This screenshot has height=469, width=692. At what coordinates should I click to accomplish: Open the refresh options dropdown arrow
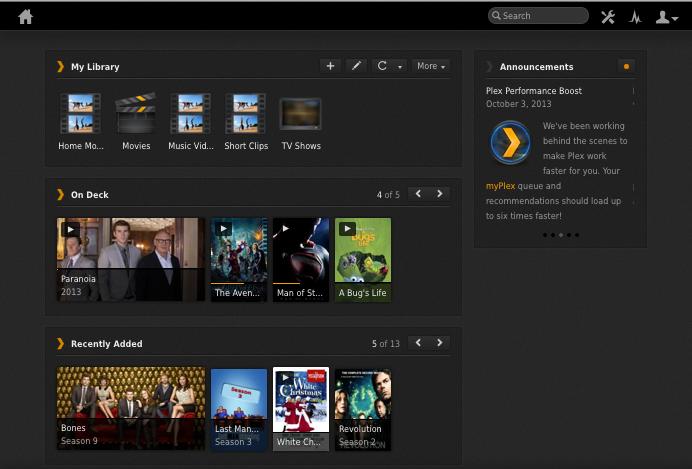[x=400, y=67]
